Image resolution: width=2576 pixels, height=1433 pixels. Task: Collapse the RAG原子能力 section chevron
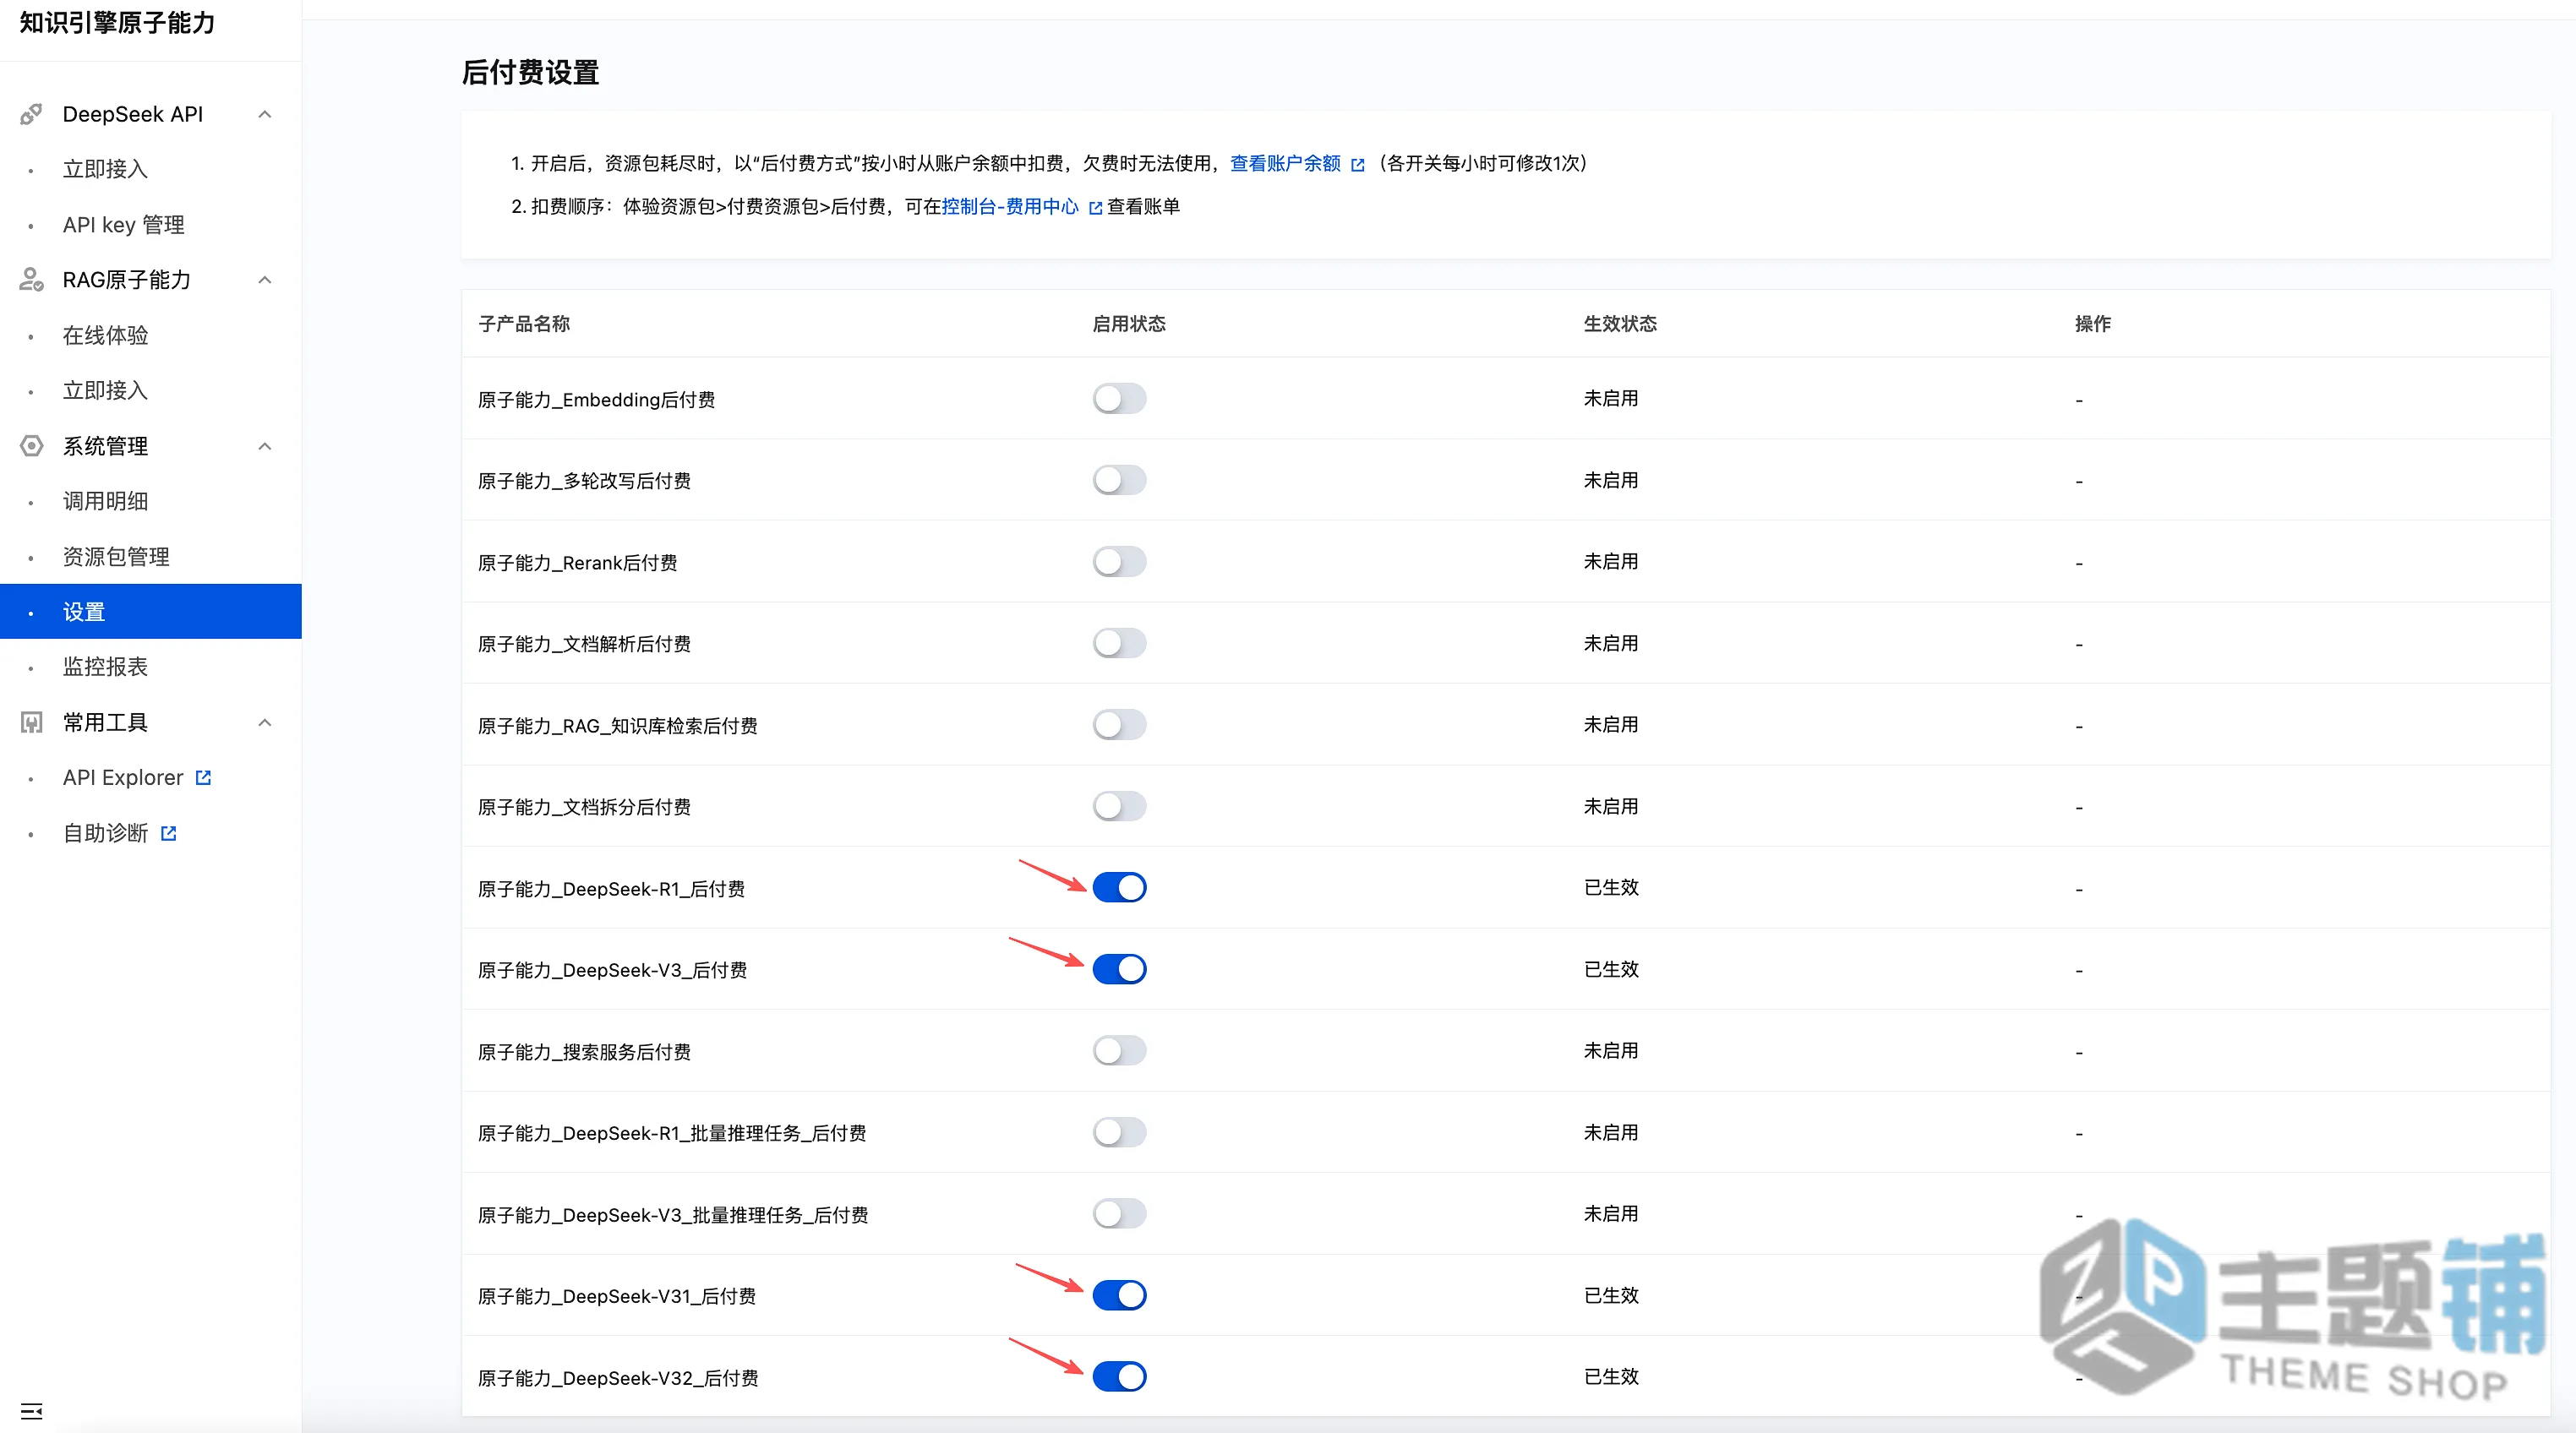click(x=265, y=280)
